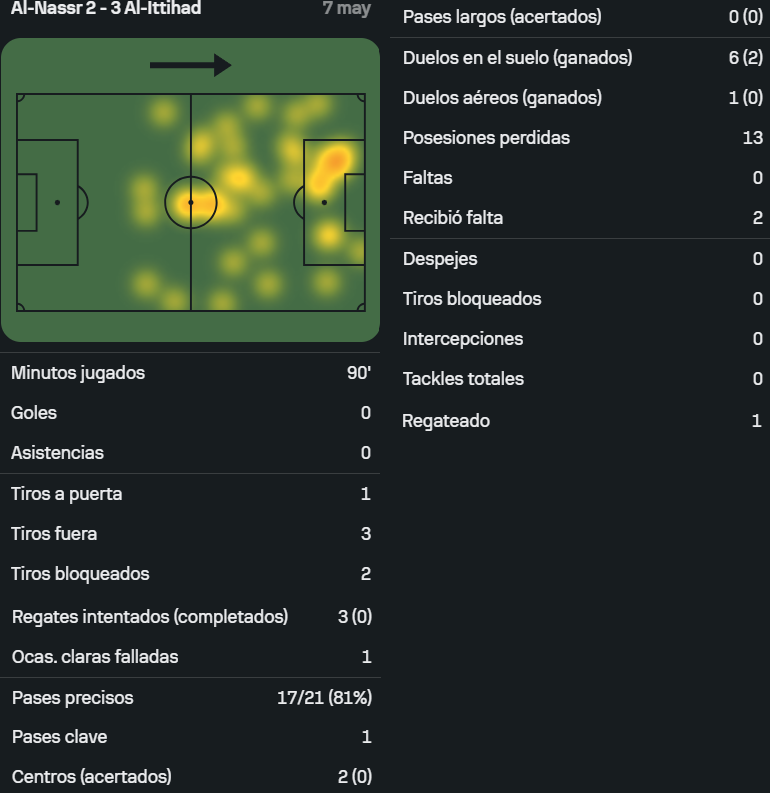770x793 pixels.
Task: Click the Regateado stat row
Action: (580, 421)
